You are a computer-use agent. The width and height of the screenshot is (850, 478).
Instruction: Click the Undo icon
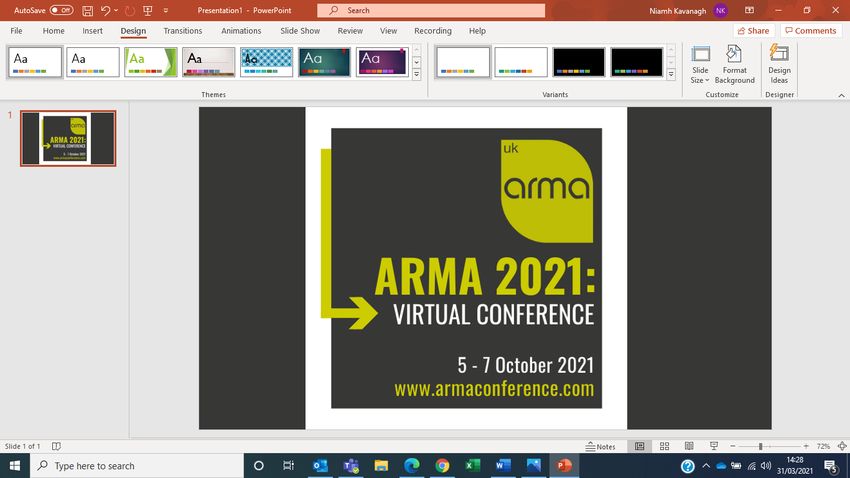pos(105,10)
